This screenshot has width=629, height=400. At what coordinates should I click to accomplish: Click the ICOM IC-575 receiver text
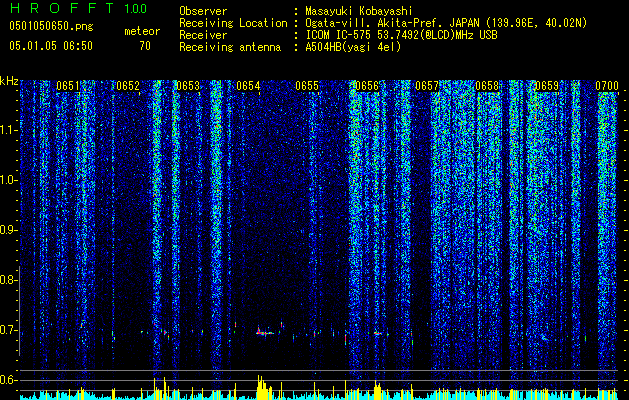point(401,35)
